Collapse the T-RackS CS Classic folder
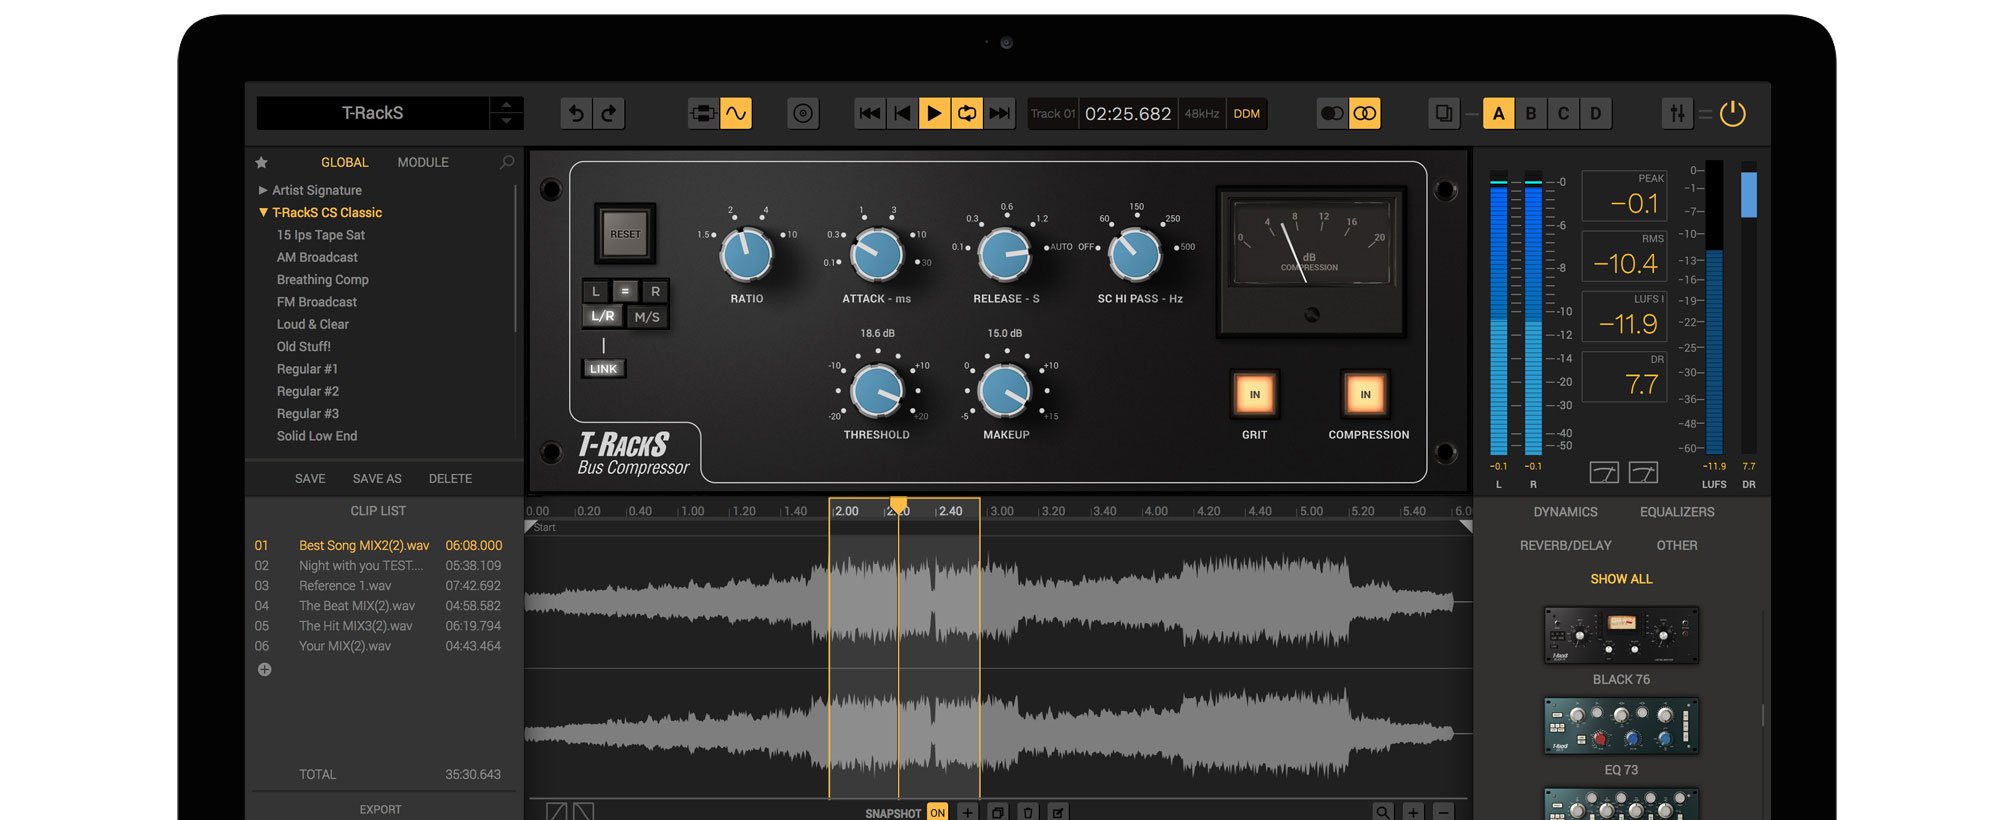2000x820 pixels. point(263,213)
